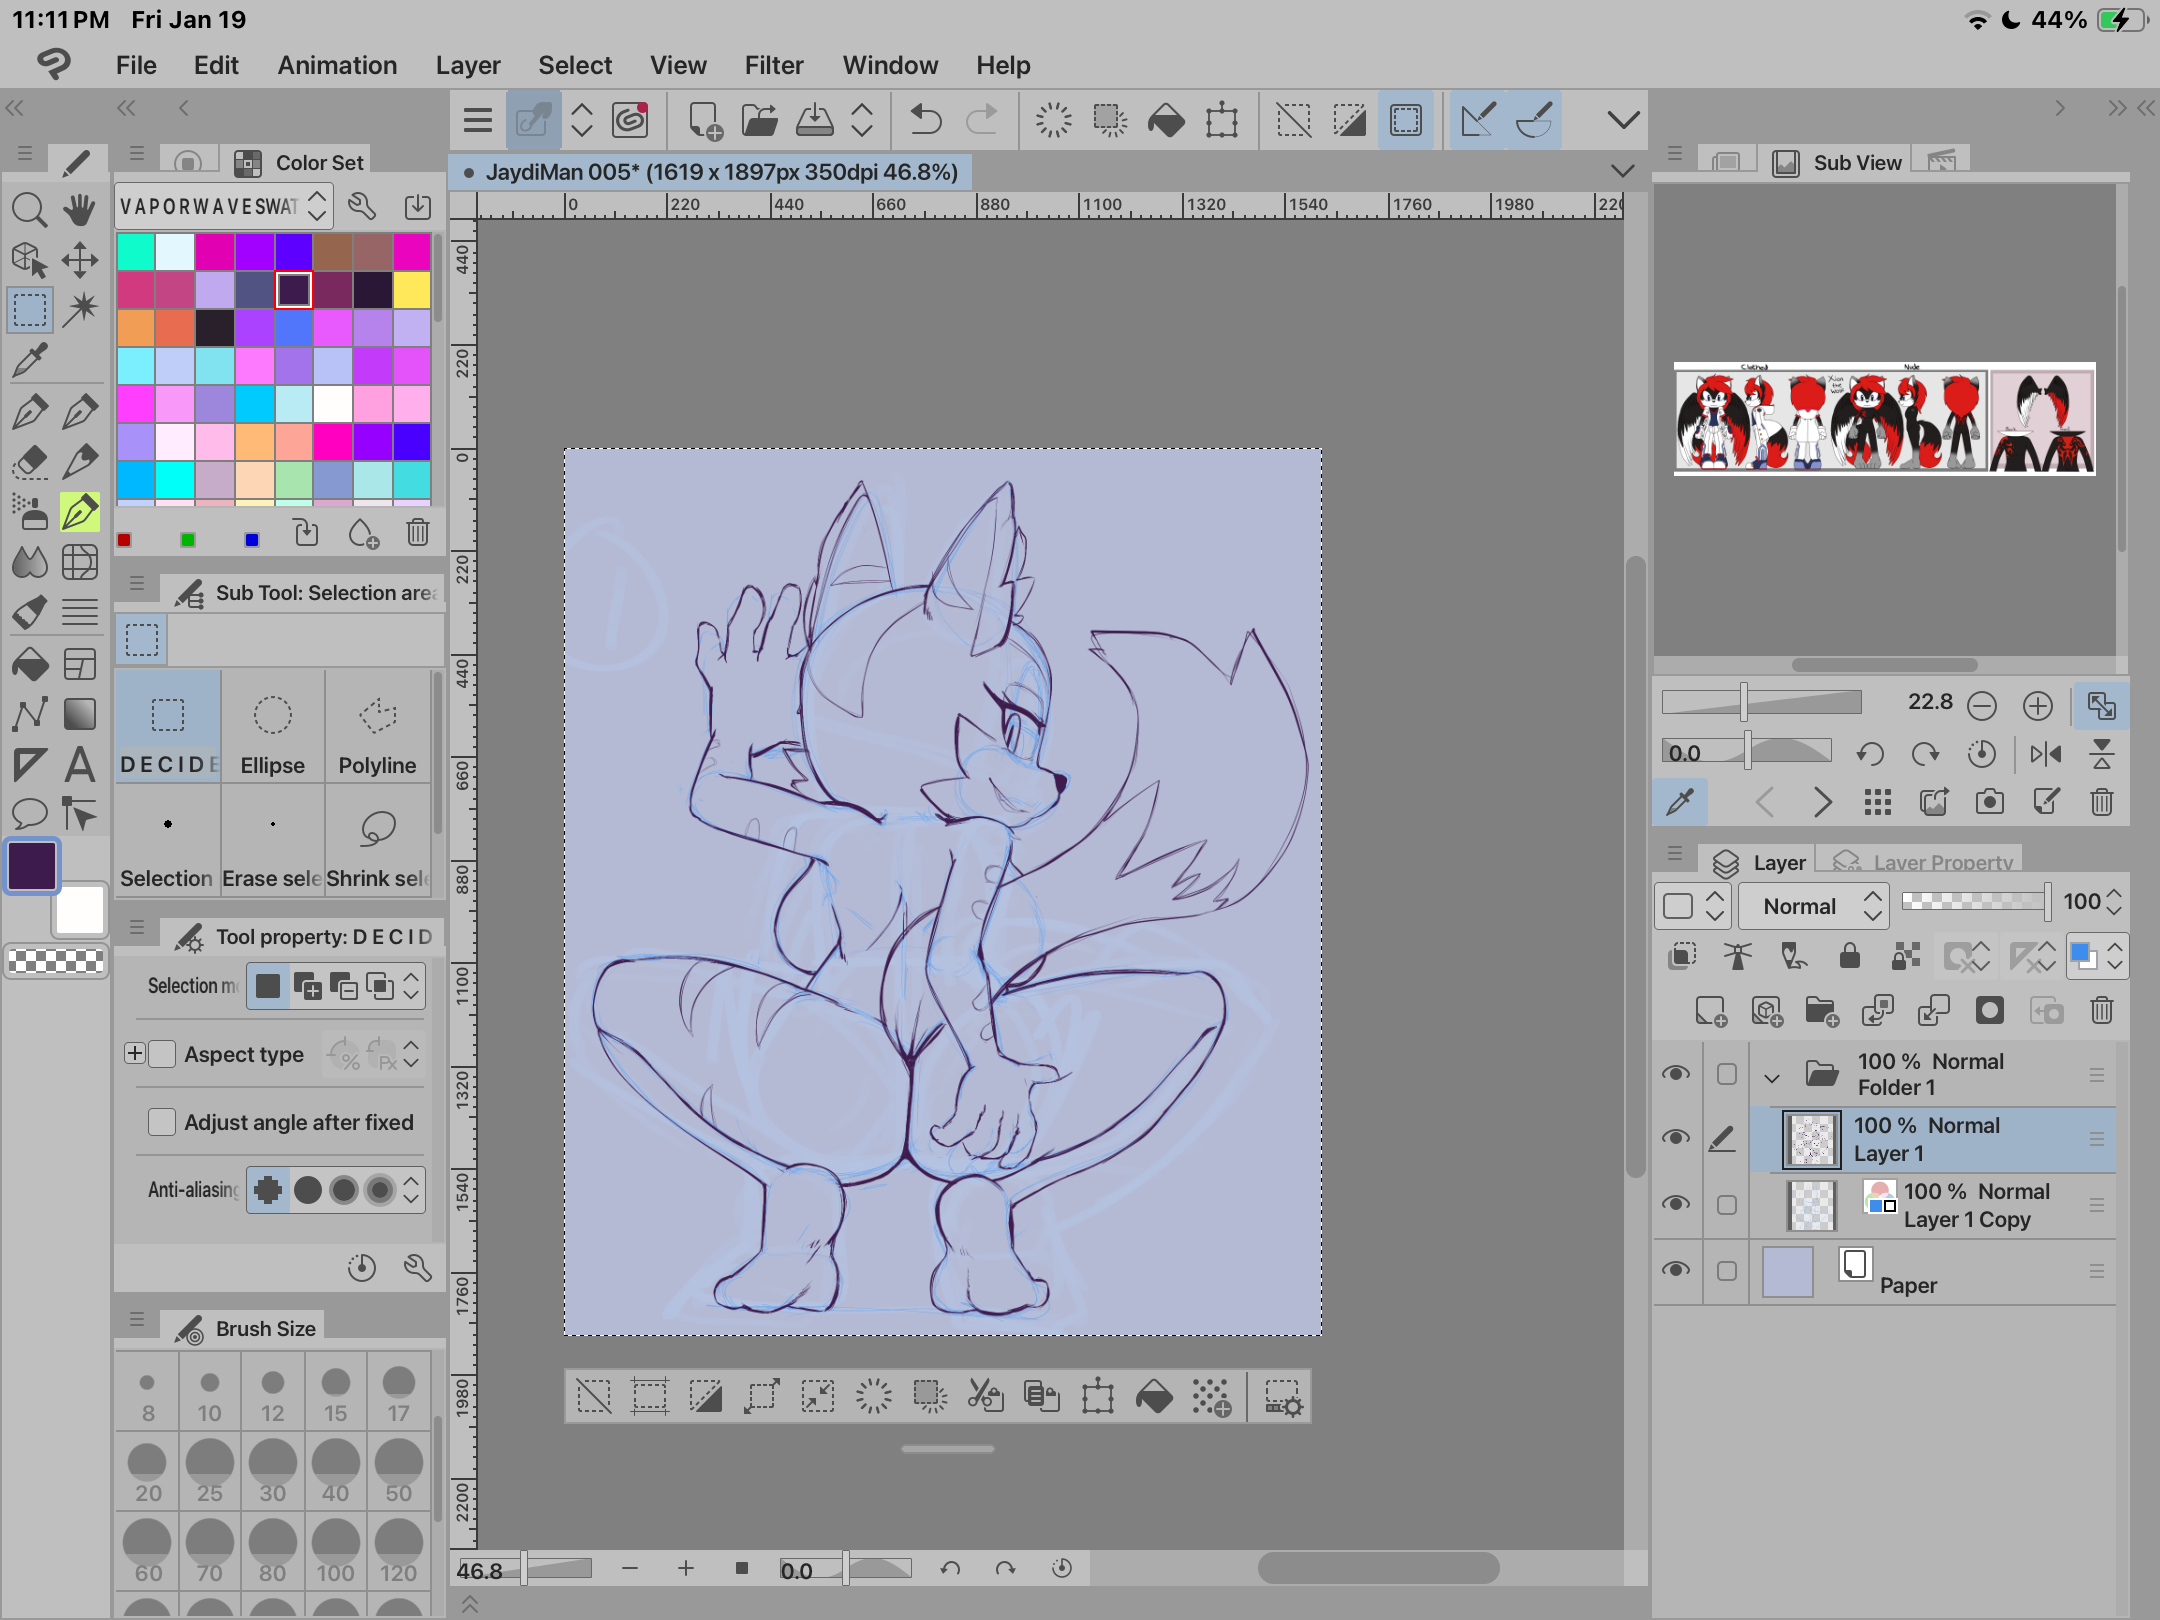This screenshot has height=1620, width=2160.
Task: Select the 30 brush size preset
Action: 272,1471
